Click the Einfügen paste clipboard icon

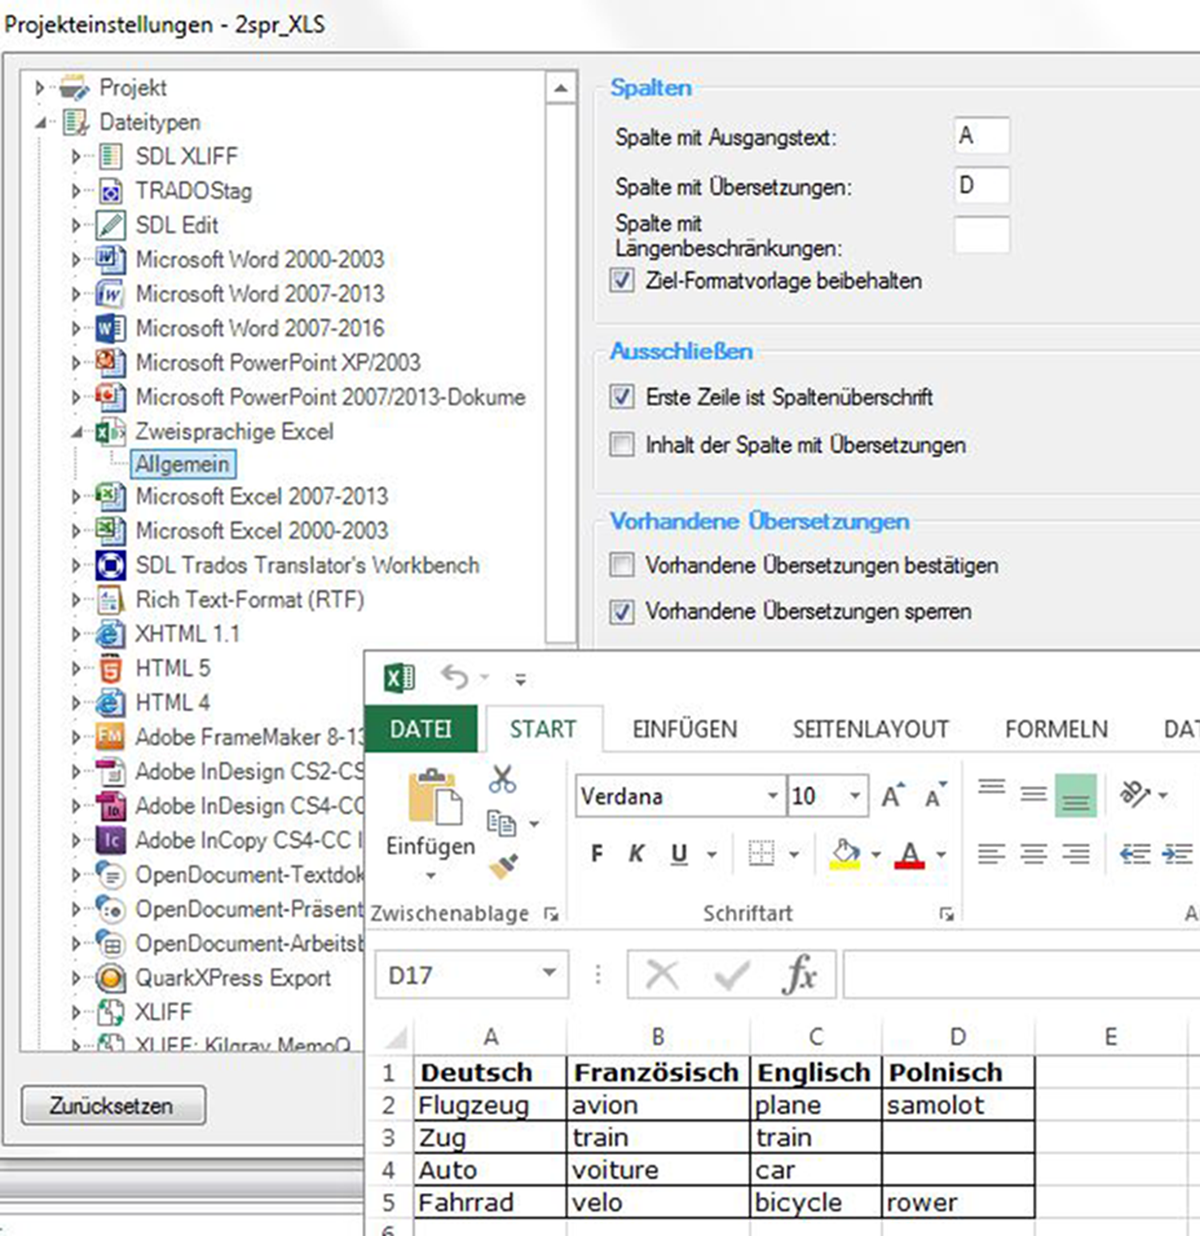coord(435,797)
